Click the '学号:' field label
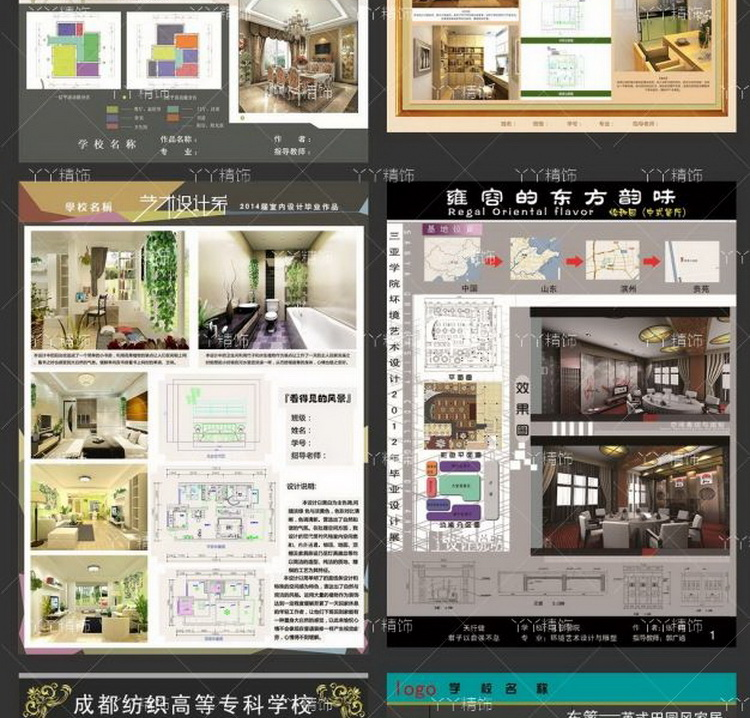The height and width of the screenshot is (718, 750). 301,443
